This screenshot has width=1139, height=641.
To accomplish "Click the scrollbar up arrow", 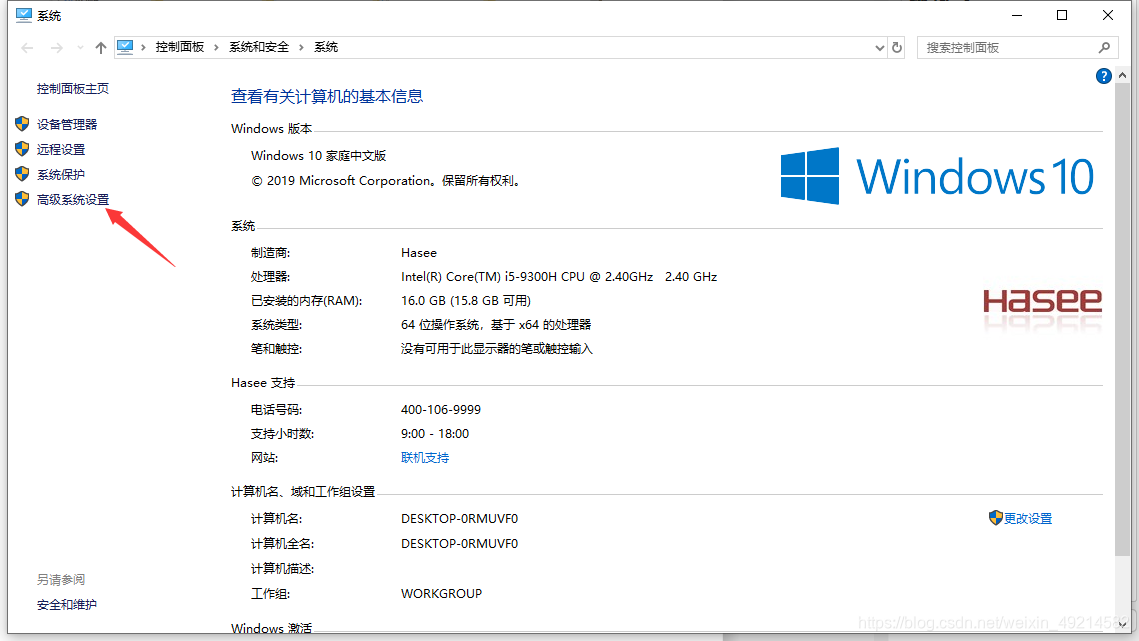I will point(1122,76).
